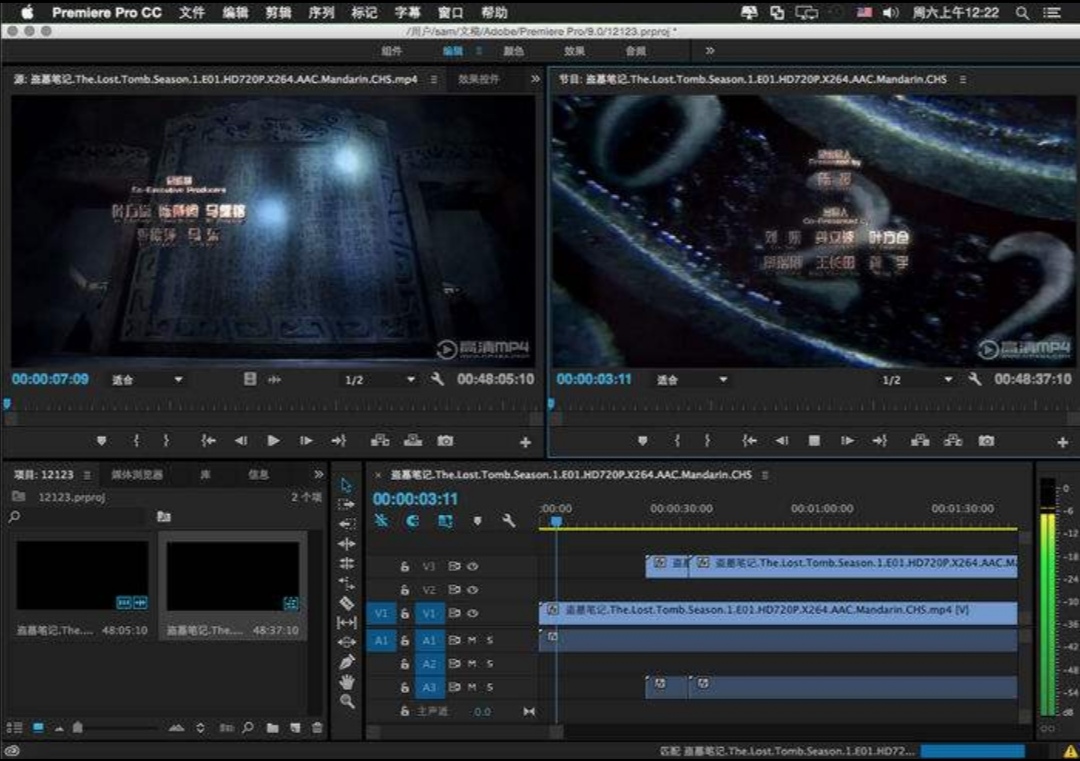Select the Hand tool in tools panel

tap(347, 681)
